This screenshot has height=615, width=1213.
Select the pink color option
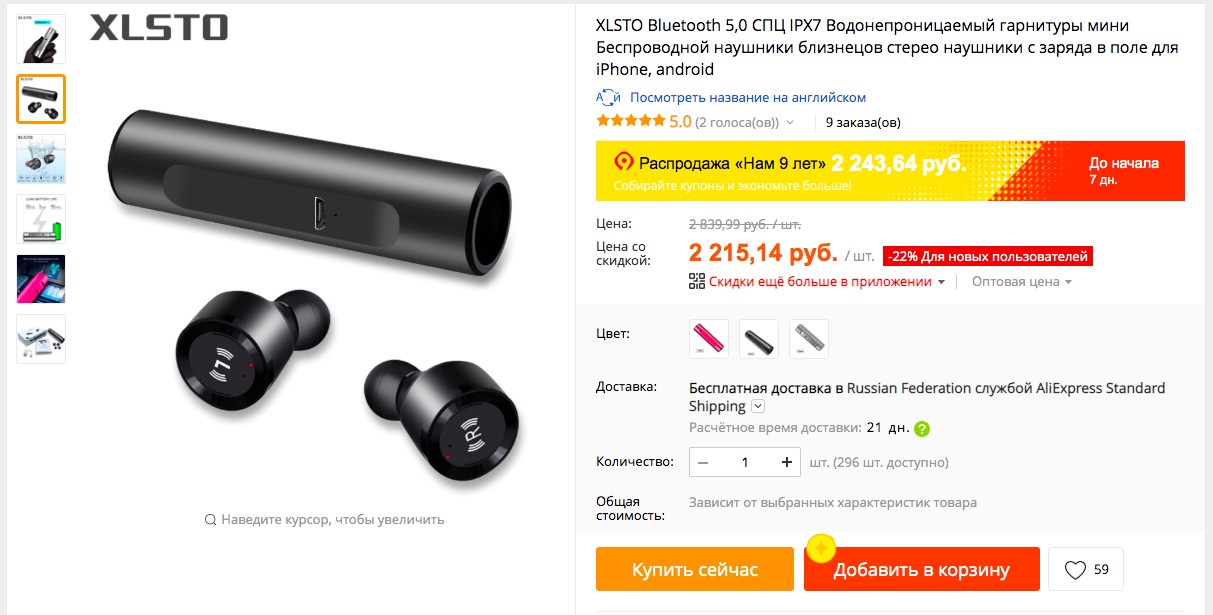pos(709,339)
